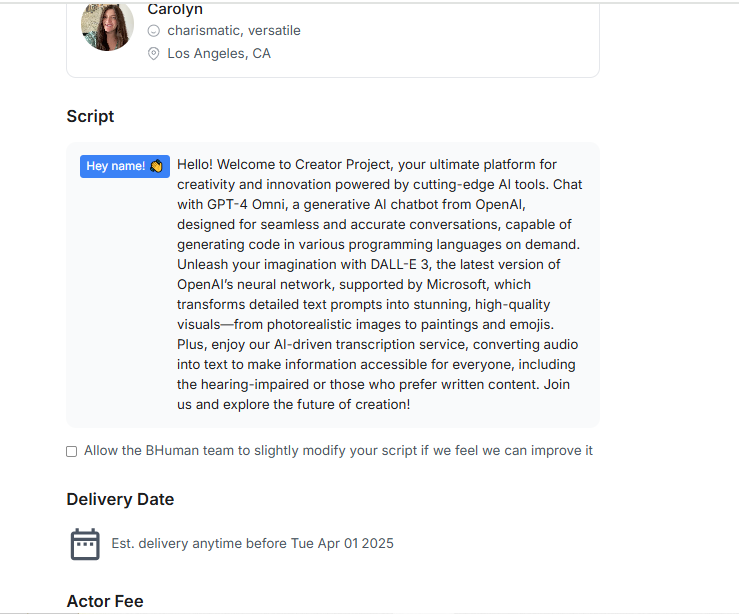Click the calendar icon under Delivery Date

pos(85,544)
